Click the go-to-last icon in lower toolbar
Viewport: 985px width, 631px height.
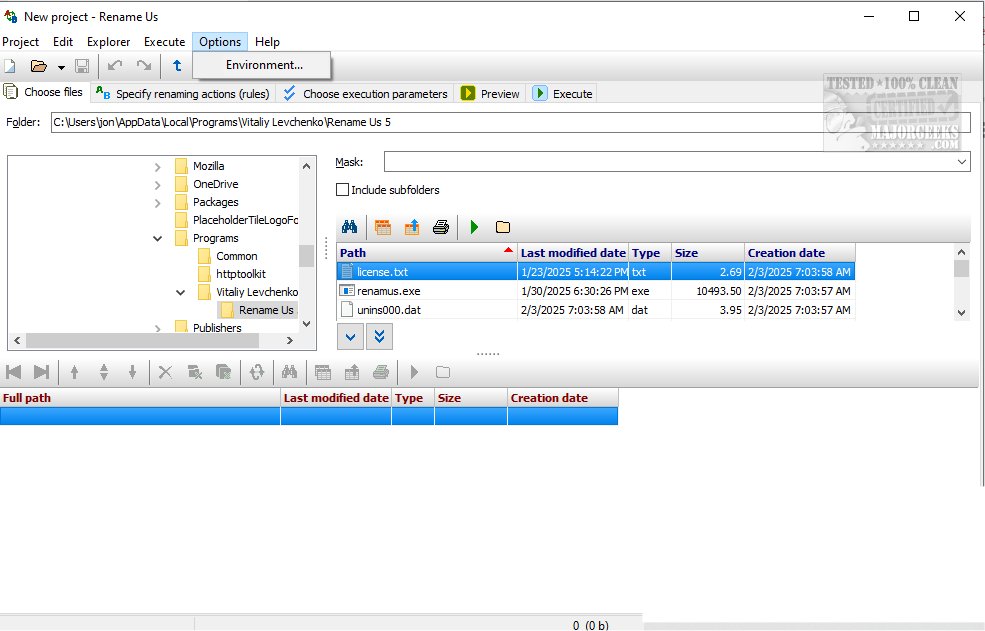[x=41, y=372]
